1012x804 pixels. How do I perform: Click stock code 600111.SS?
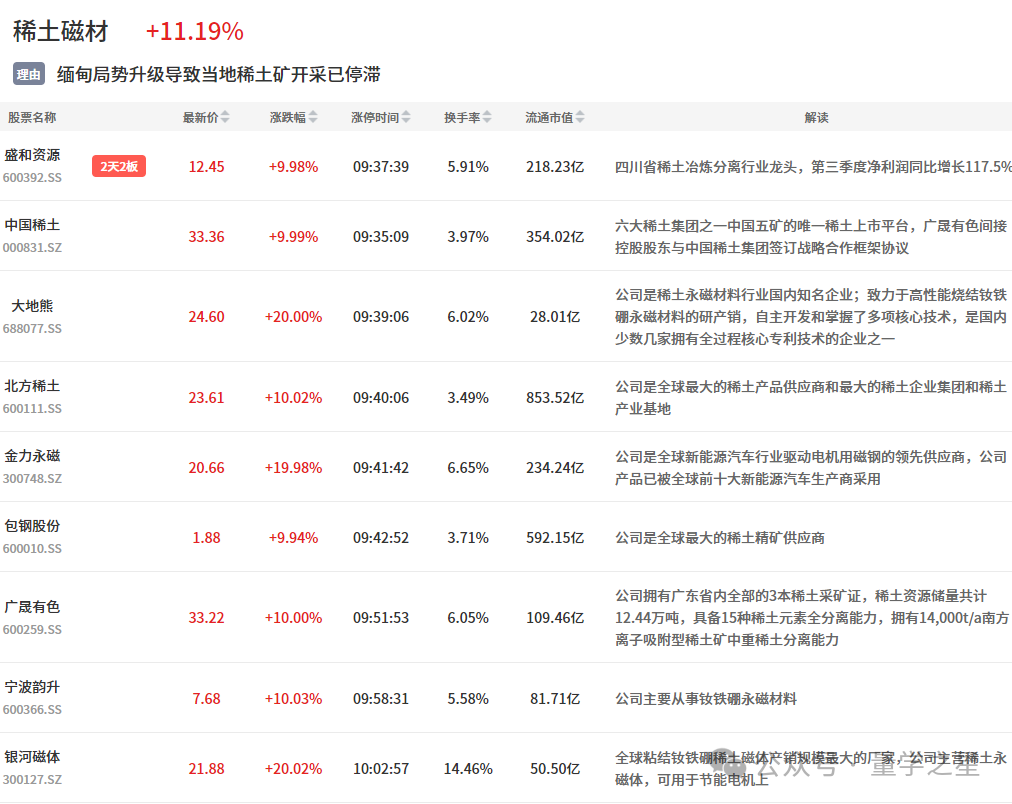click(x=32, y=408)
